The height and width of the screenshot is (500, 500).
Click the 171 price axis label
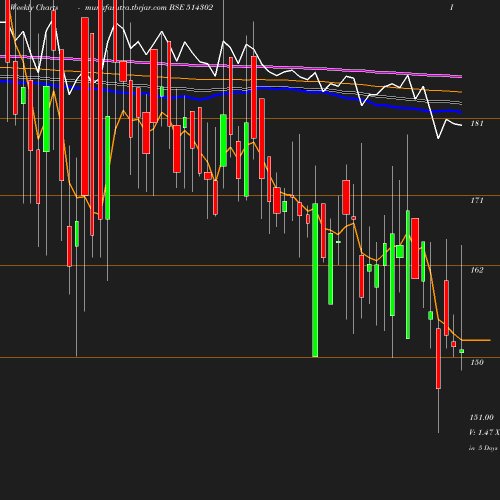(477, 200)
